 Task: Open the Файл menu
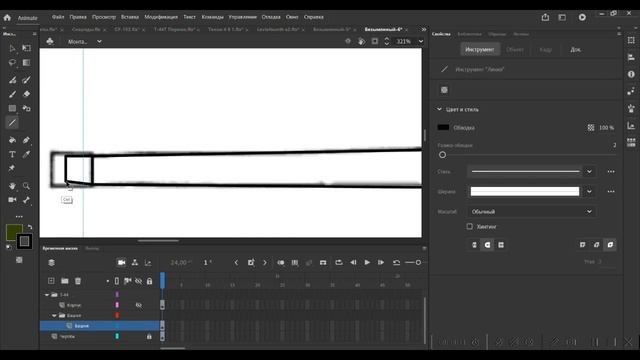[x=58, y=17]
